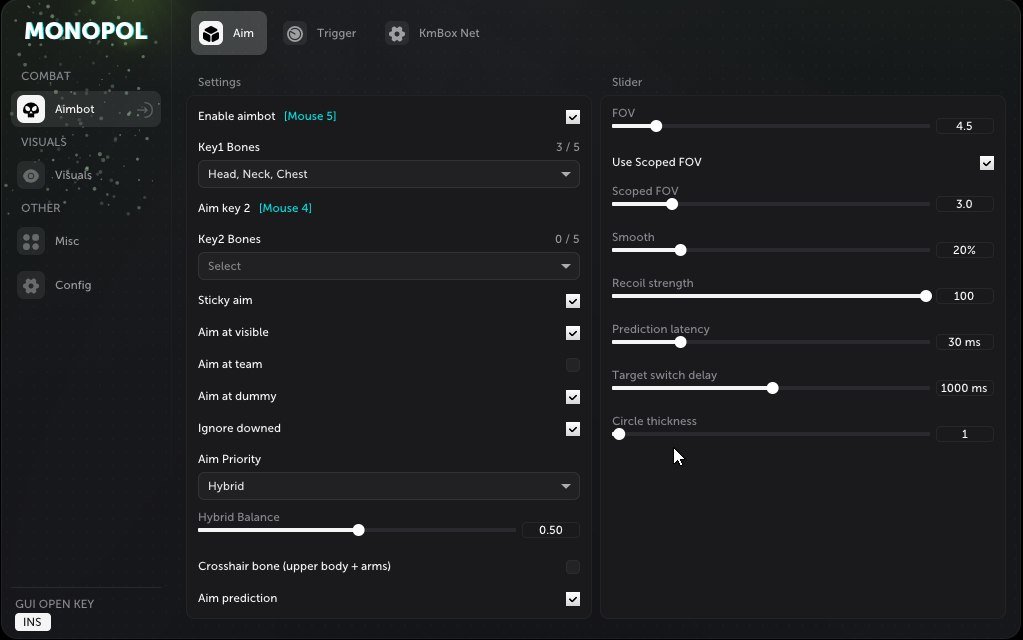
Task: Change the [Mouse 4] Aim key 2 bind
Action: 285,208
